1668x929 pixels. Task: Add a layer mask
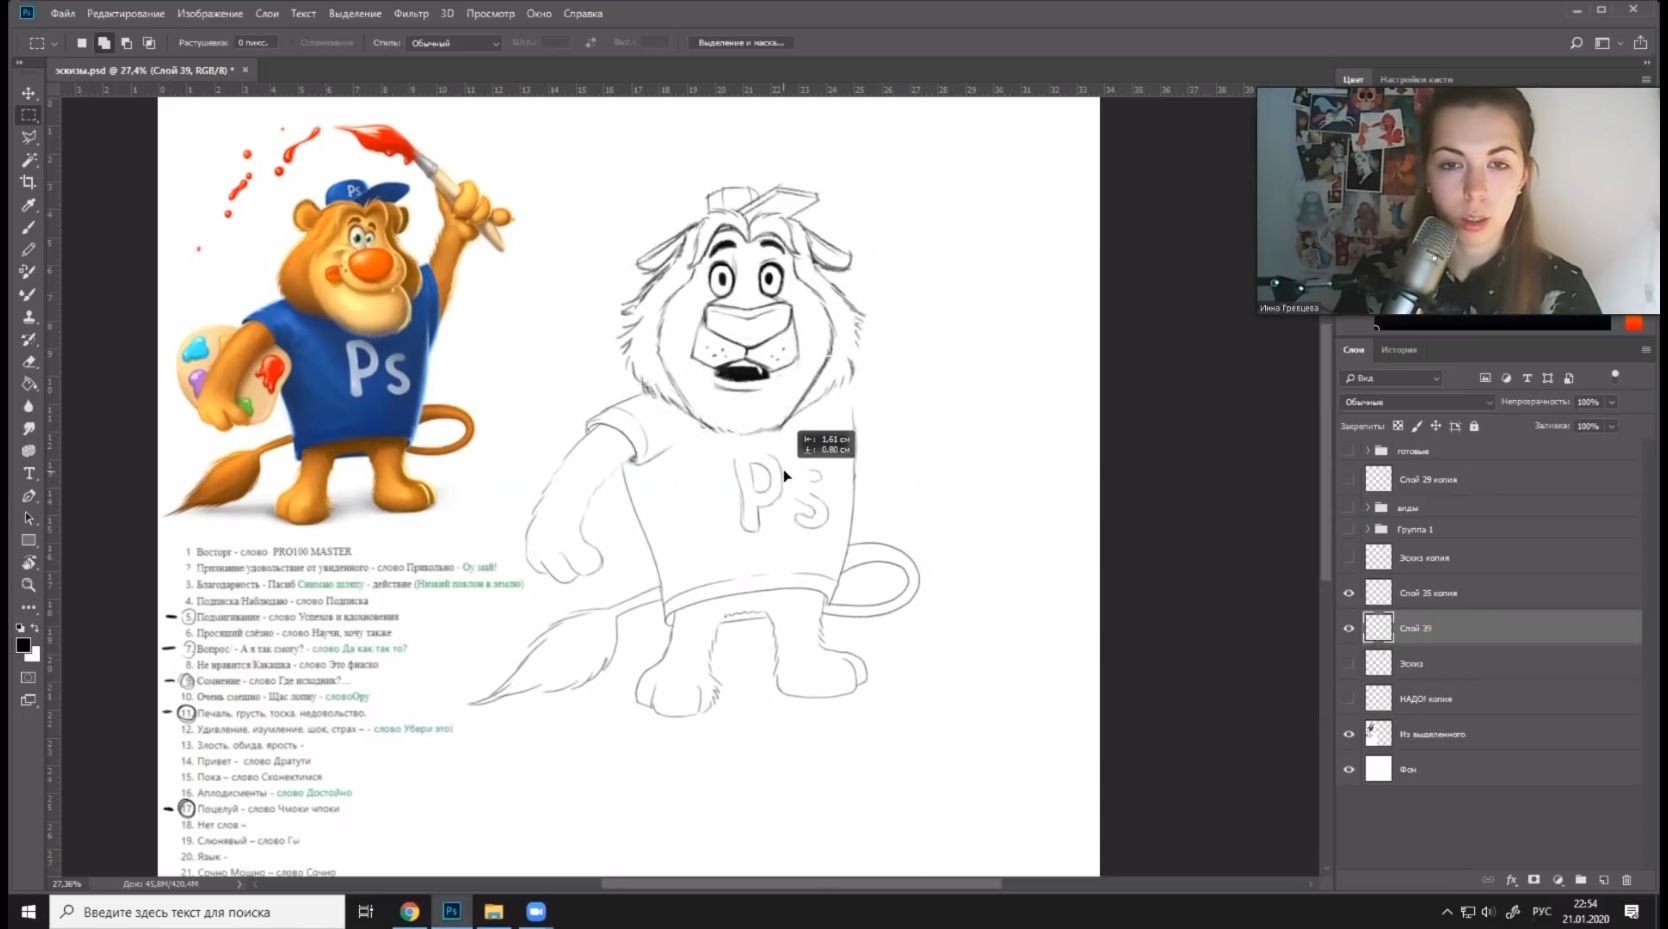pyautogui.click(x=1534, y=880)
